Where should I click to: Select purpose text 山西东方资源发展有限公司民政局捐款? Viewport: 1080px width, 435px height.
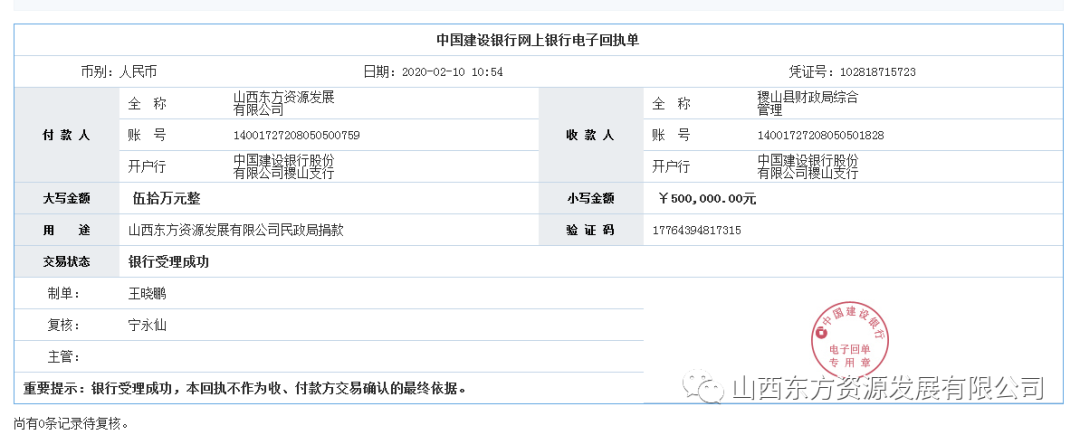point(236,231)
